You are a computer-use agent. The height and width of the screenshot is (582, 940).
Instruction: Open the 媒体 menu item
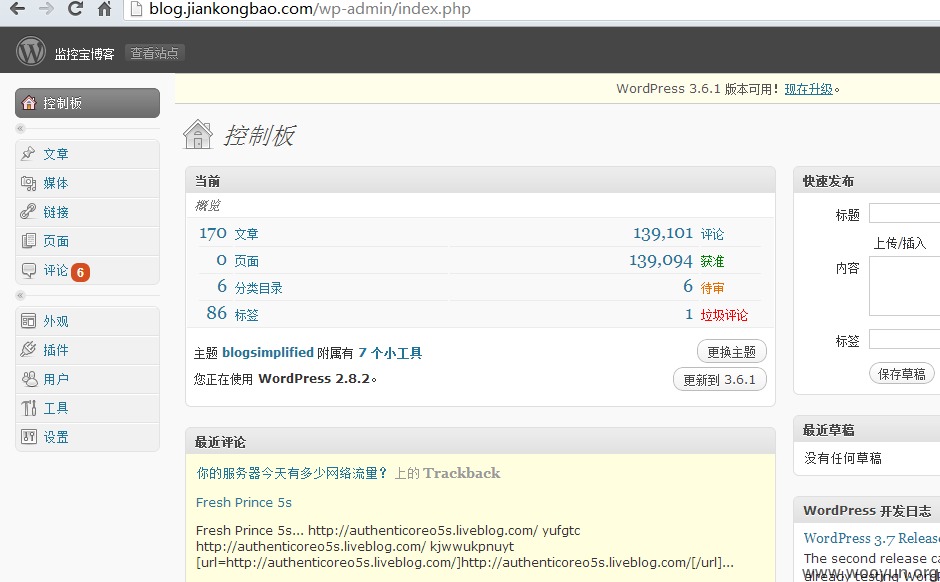pyautogui.click(x=88, y=183)
